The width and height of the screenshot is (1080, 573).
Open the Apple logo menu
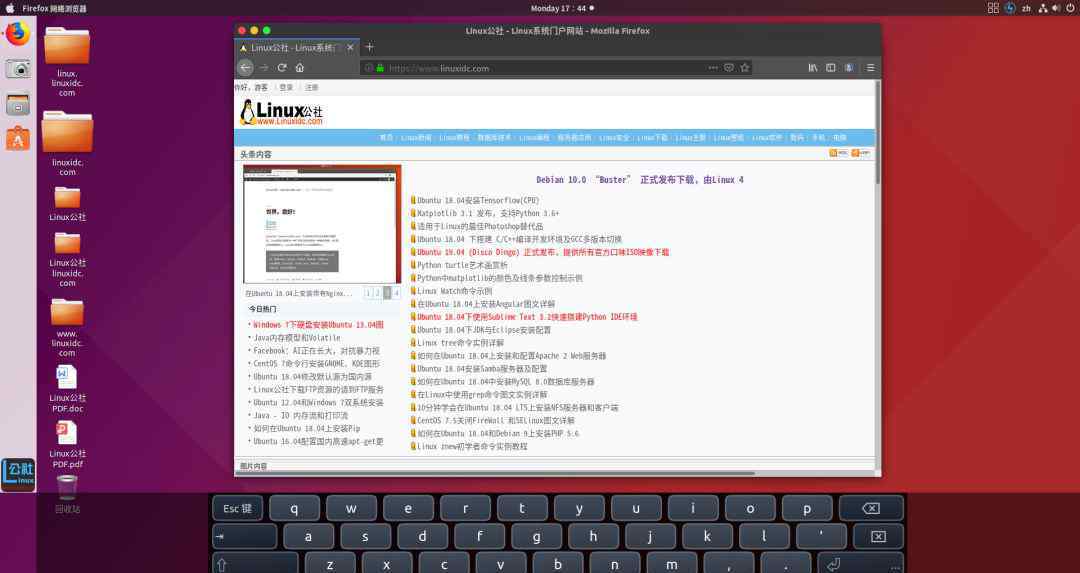(10, 8)
